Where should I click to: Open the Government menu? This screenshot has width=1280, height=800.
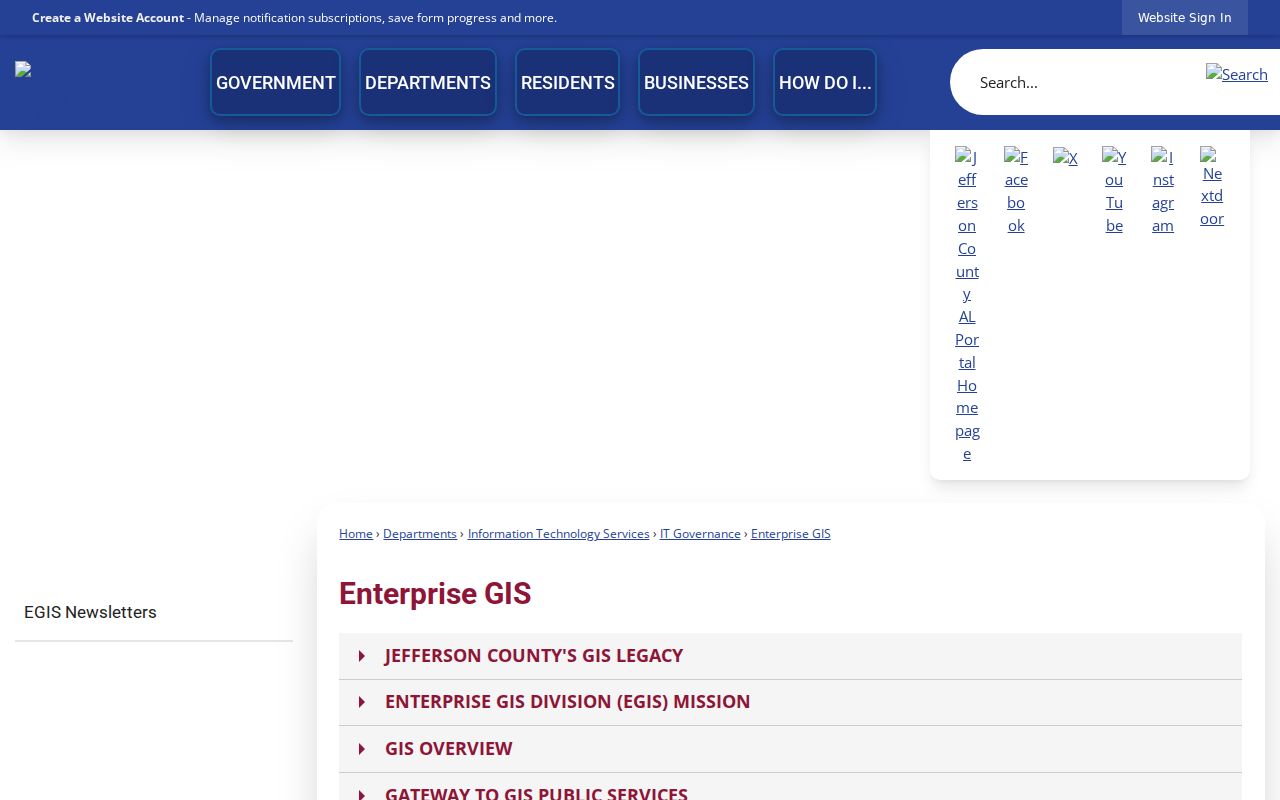275,83
